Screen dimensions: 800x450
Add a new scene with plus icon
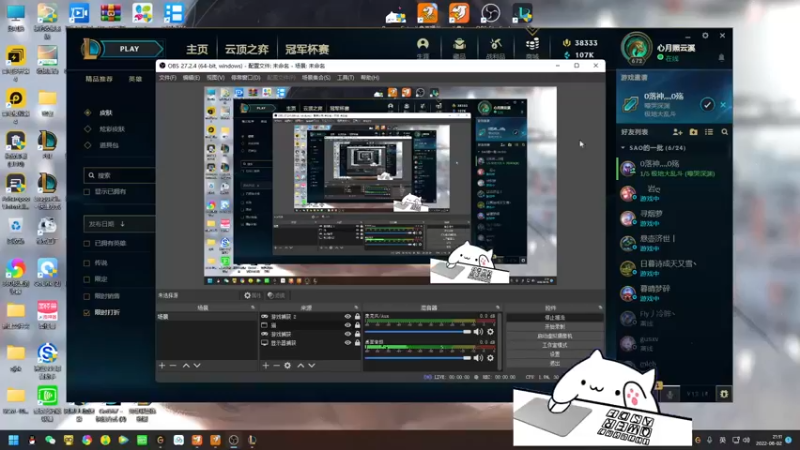[162, 366]
